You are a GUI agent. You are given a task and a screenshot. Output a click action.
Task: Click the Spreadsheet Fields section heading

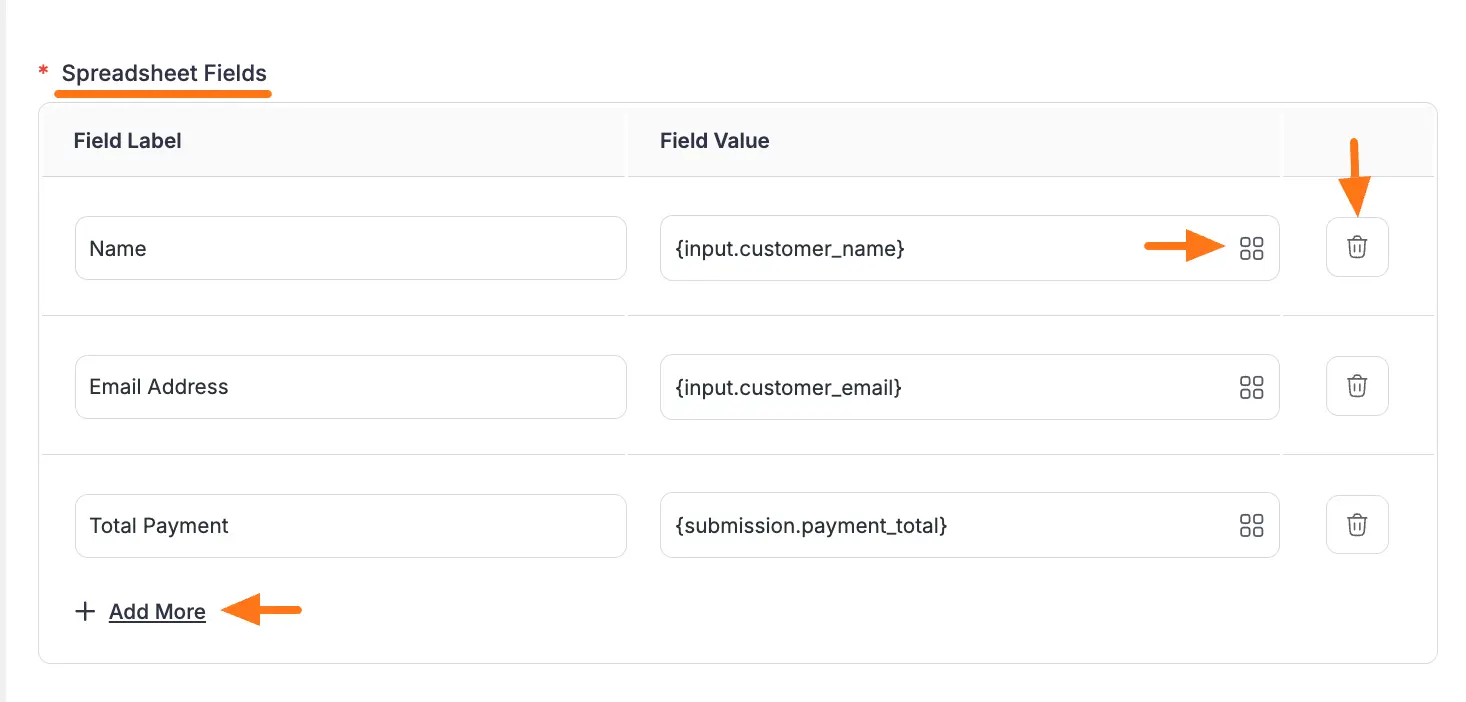[x=164, y=74]
